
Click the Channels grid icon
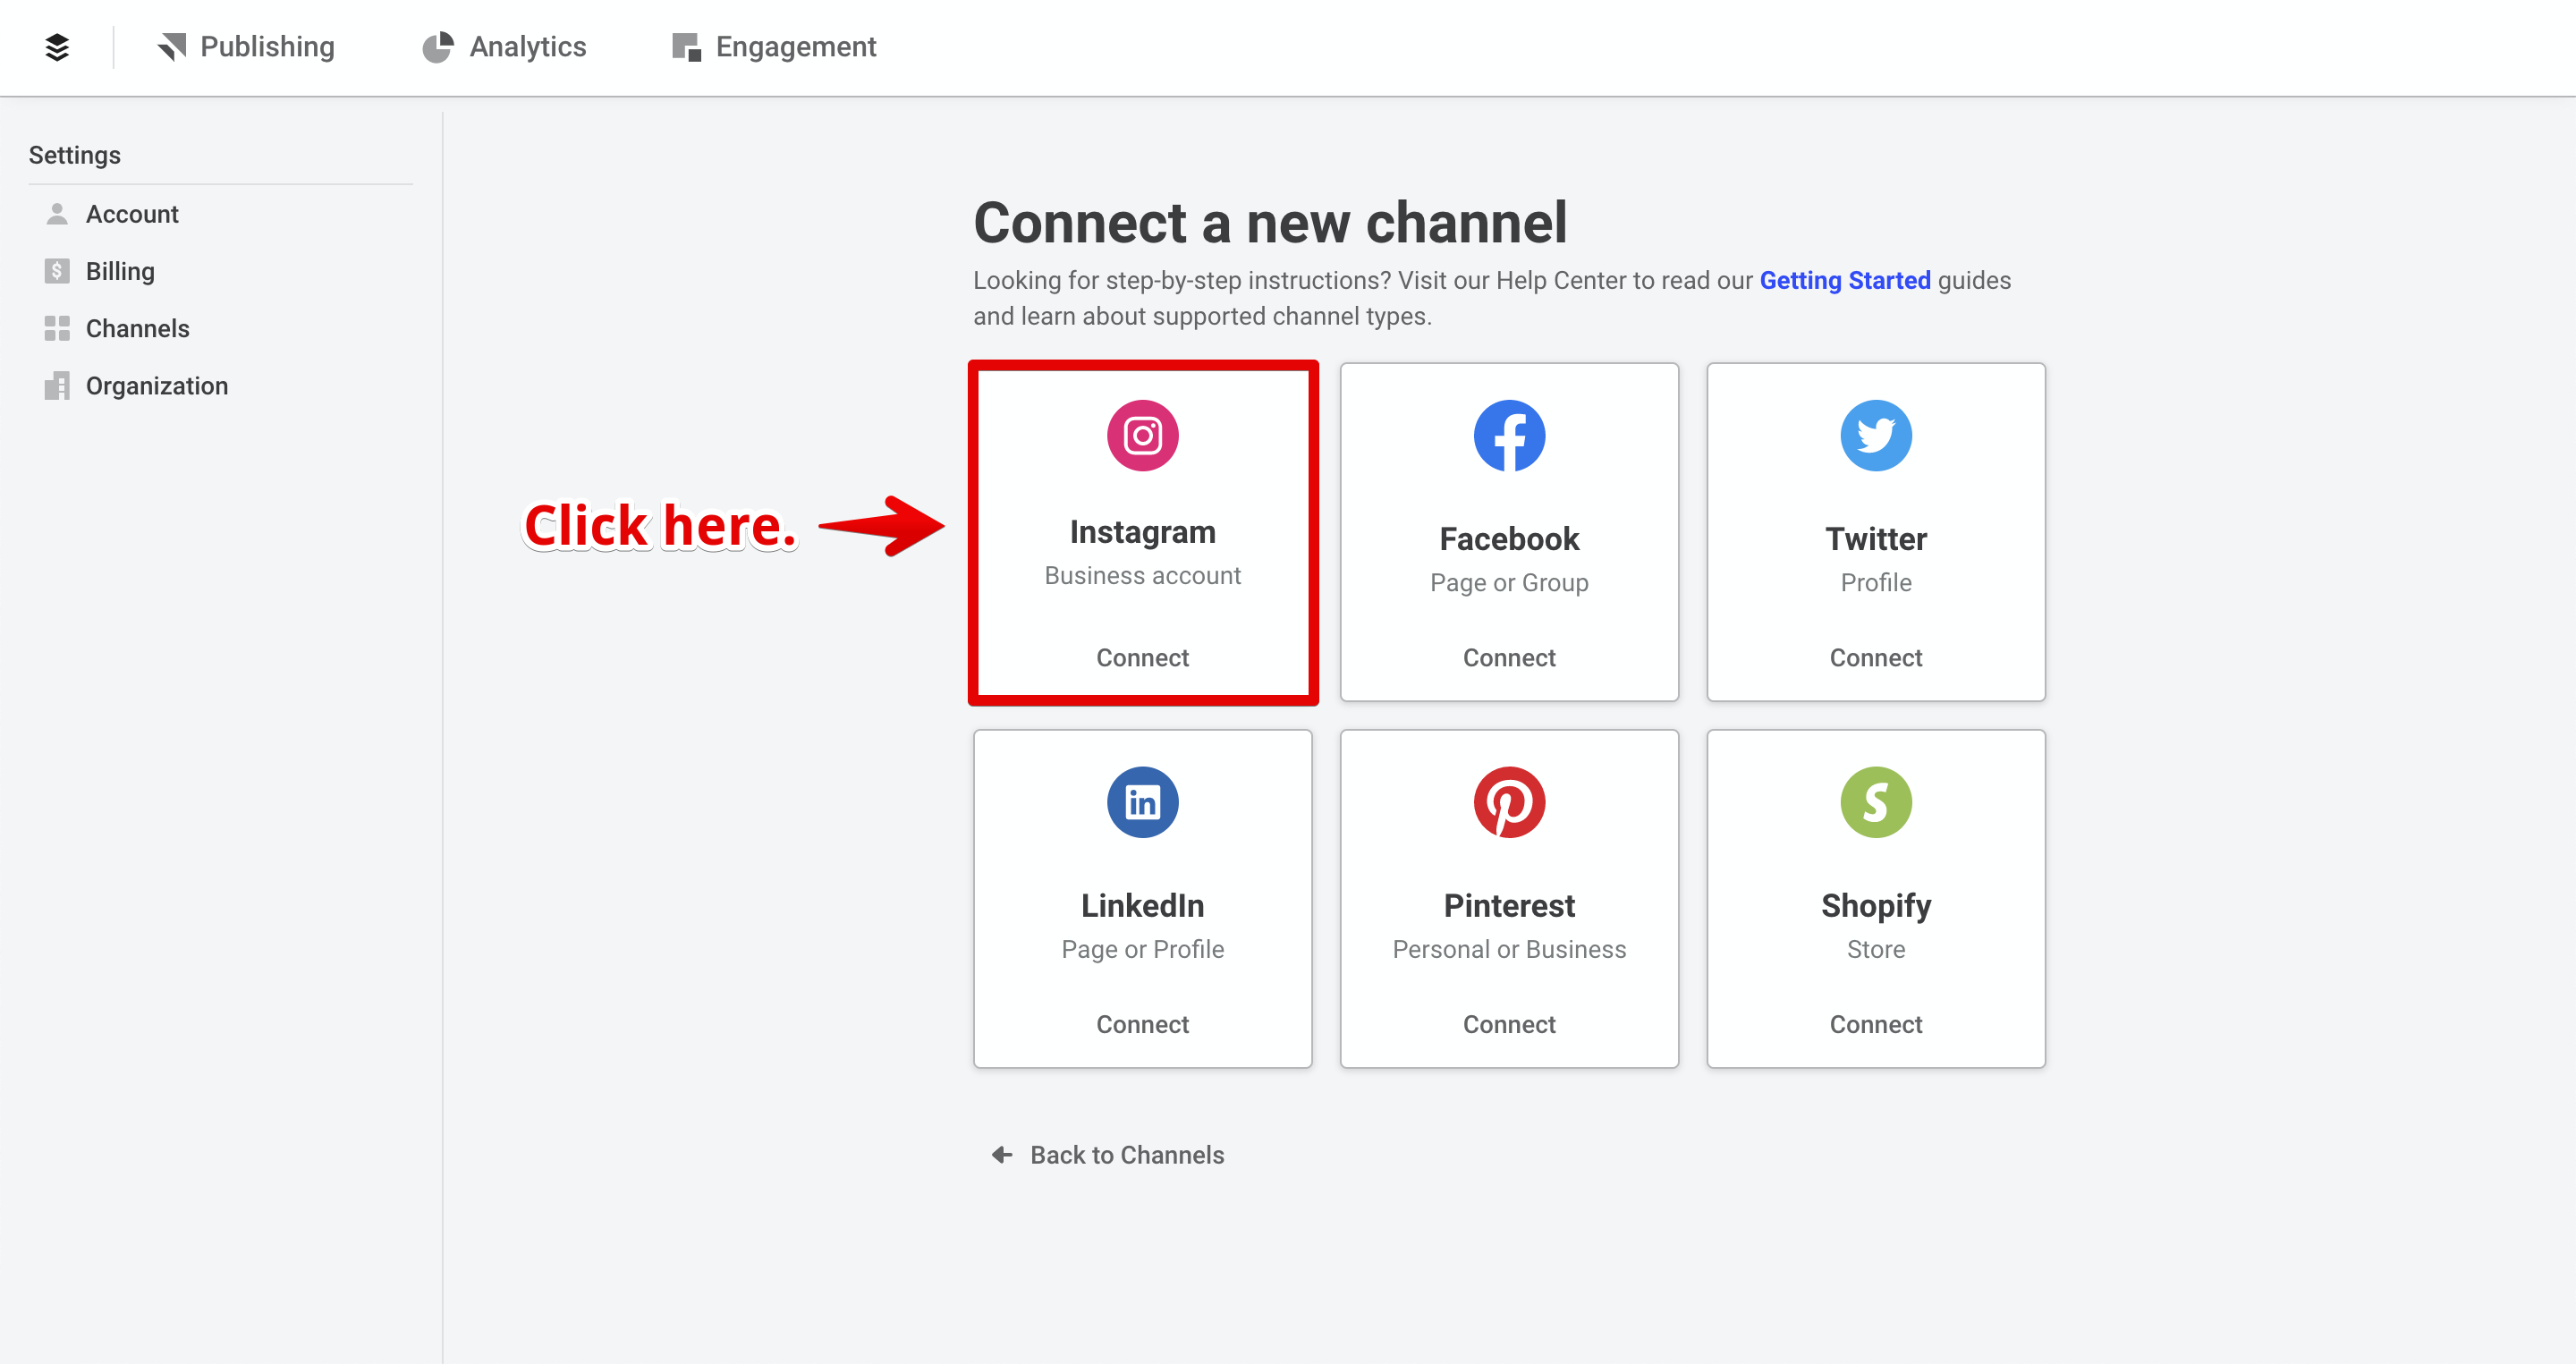[57, 328]
